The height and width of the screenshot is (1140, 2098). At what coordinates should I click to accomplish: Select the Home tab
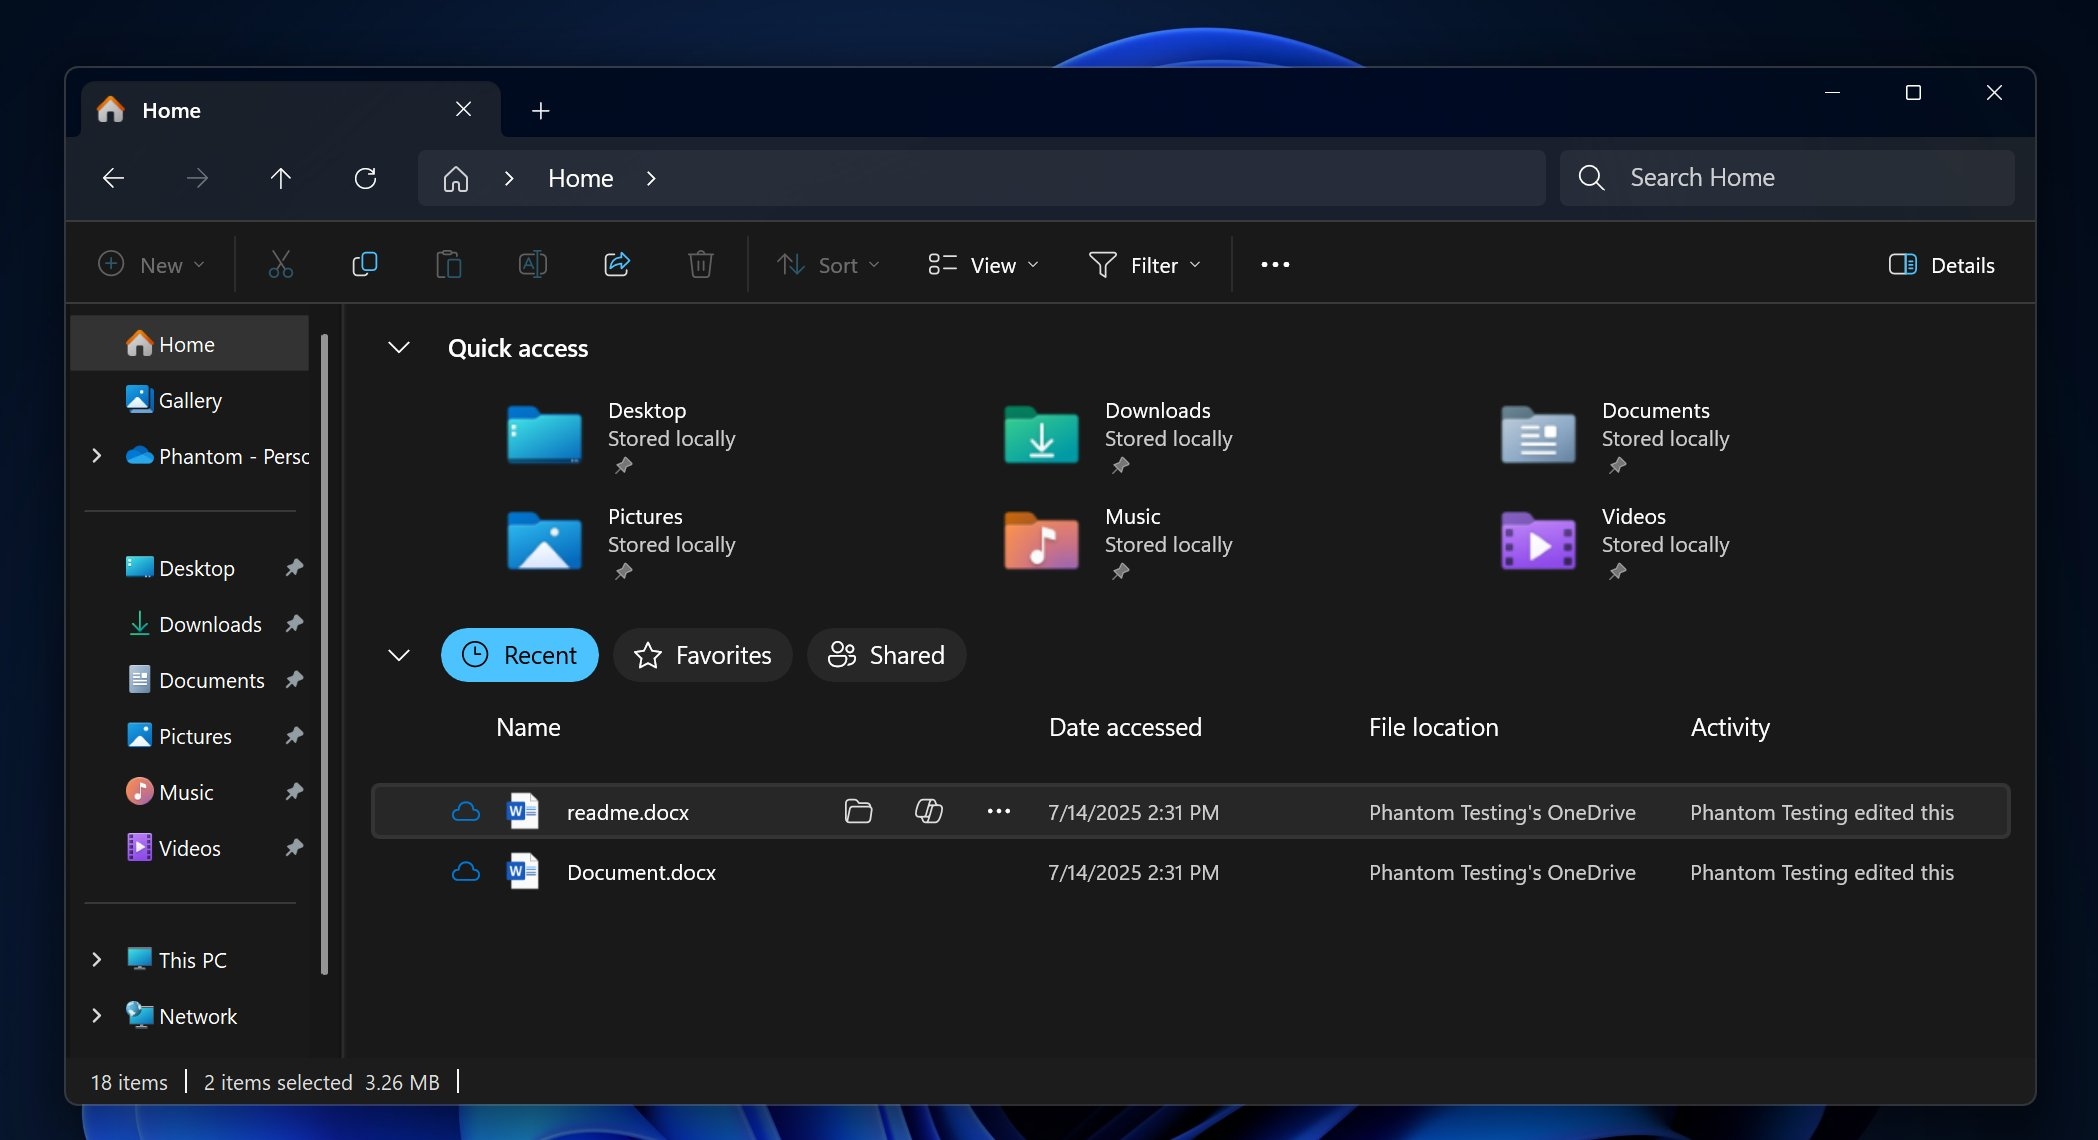point(171,110)
